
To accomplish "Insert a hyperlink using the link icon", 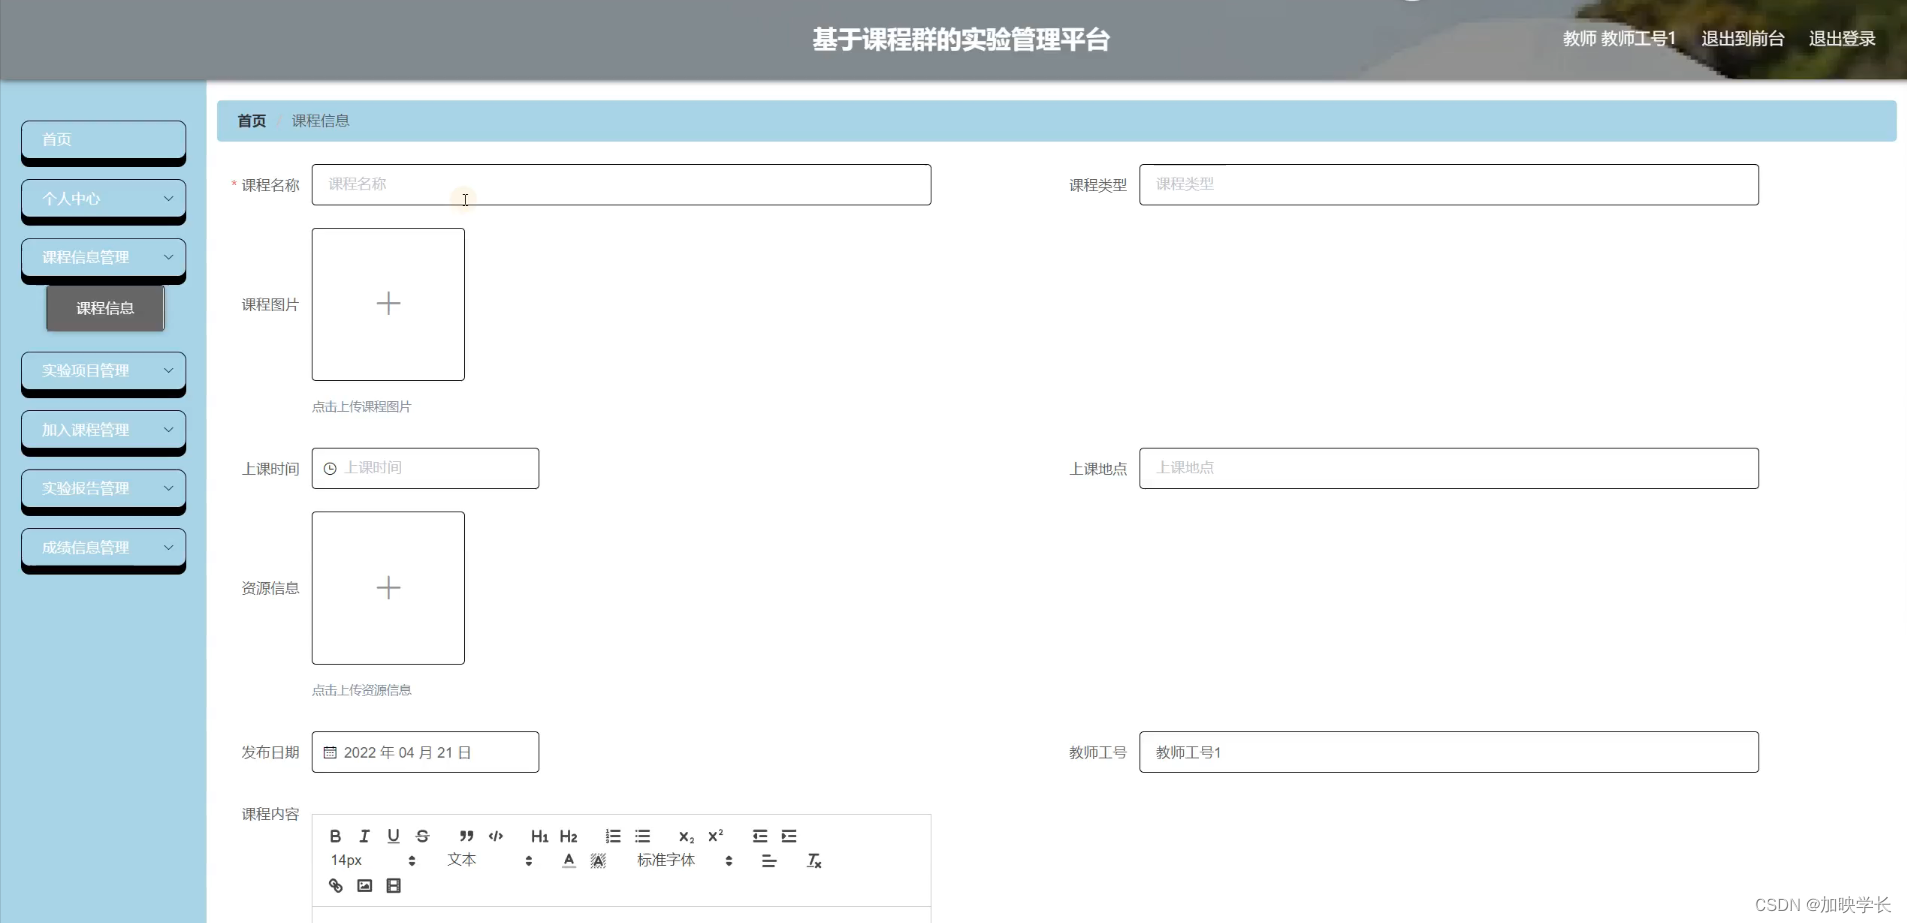I will tap(334, 885).
